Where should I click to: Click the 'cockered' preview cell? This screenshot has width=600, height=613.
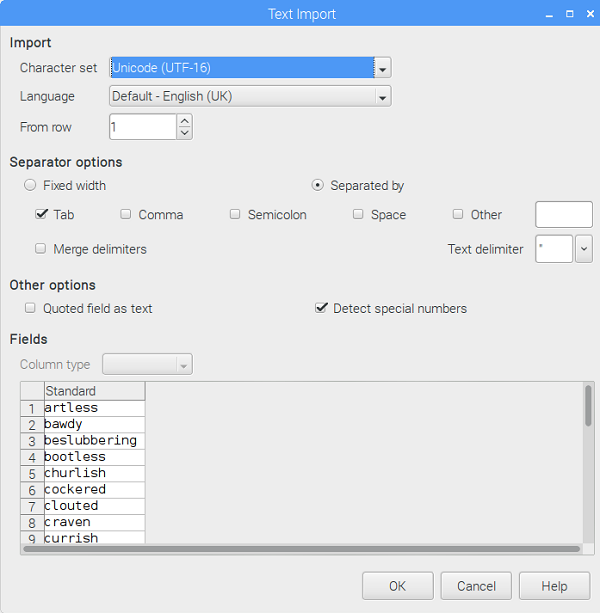coord(95,490)
